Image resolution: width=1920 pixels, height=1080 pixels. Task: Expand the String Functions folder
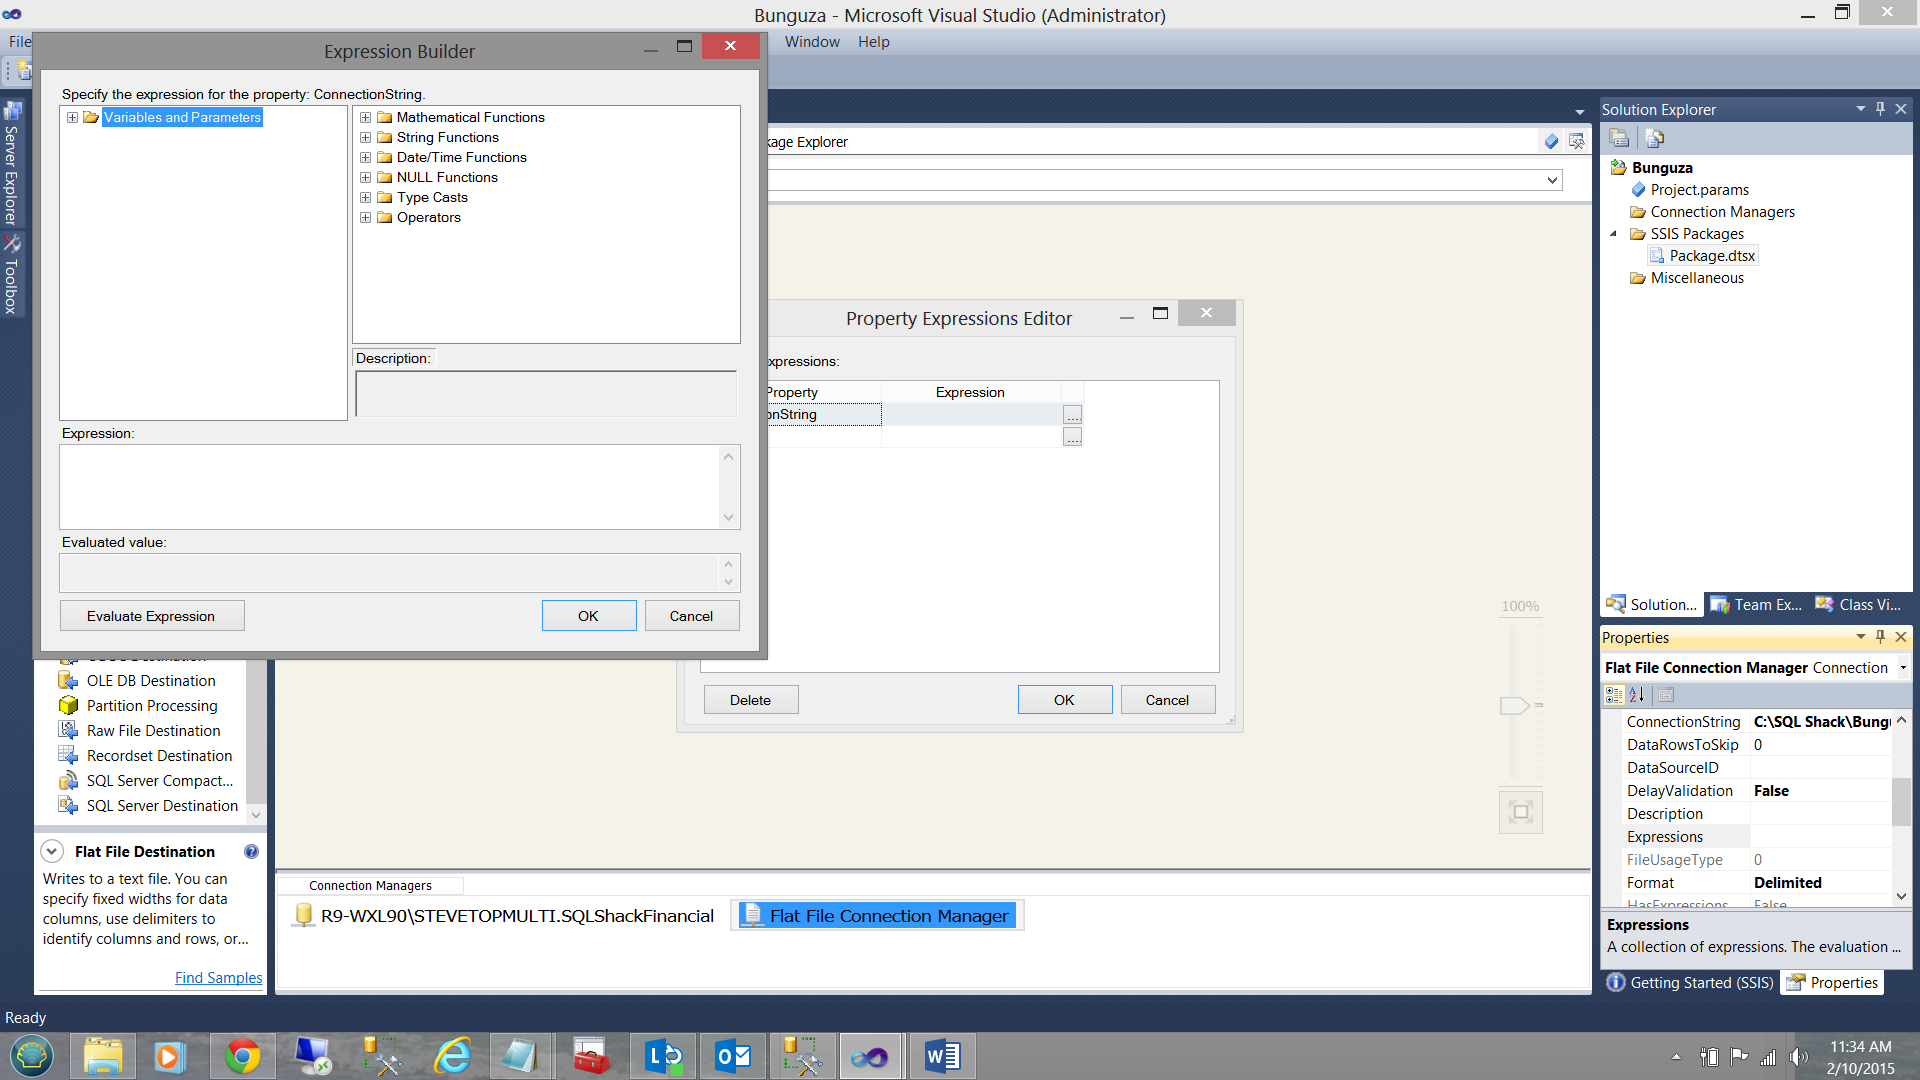tap(365, 138)
